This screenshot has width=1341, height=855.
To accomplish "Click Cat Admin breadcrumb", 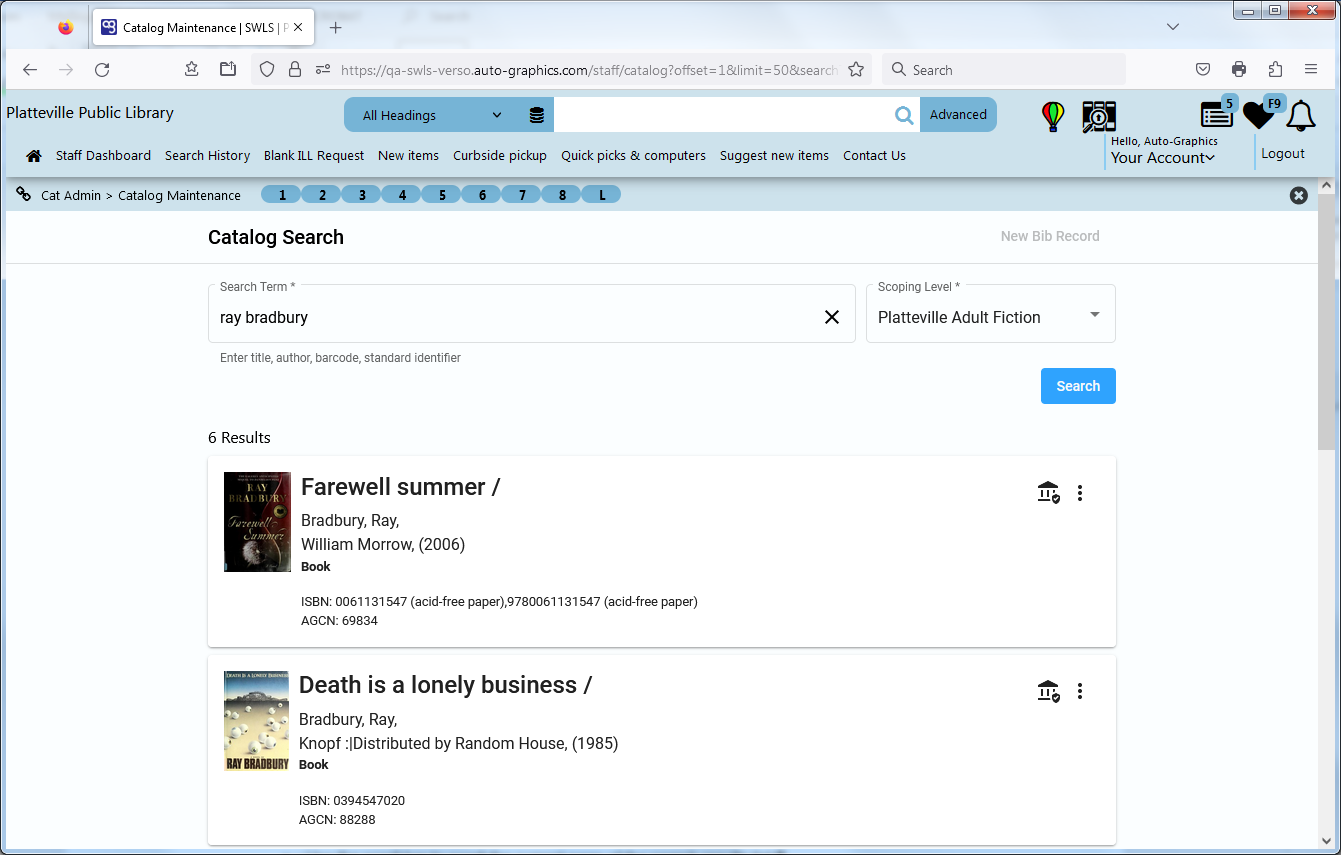I will 71,196.
